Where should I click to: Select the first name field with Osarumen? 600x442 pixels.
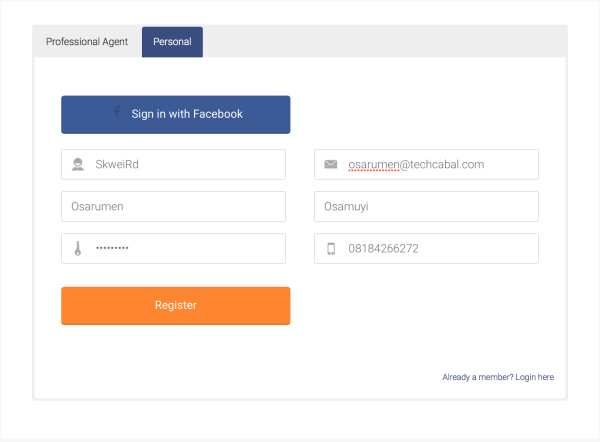point(173,207)
